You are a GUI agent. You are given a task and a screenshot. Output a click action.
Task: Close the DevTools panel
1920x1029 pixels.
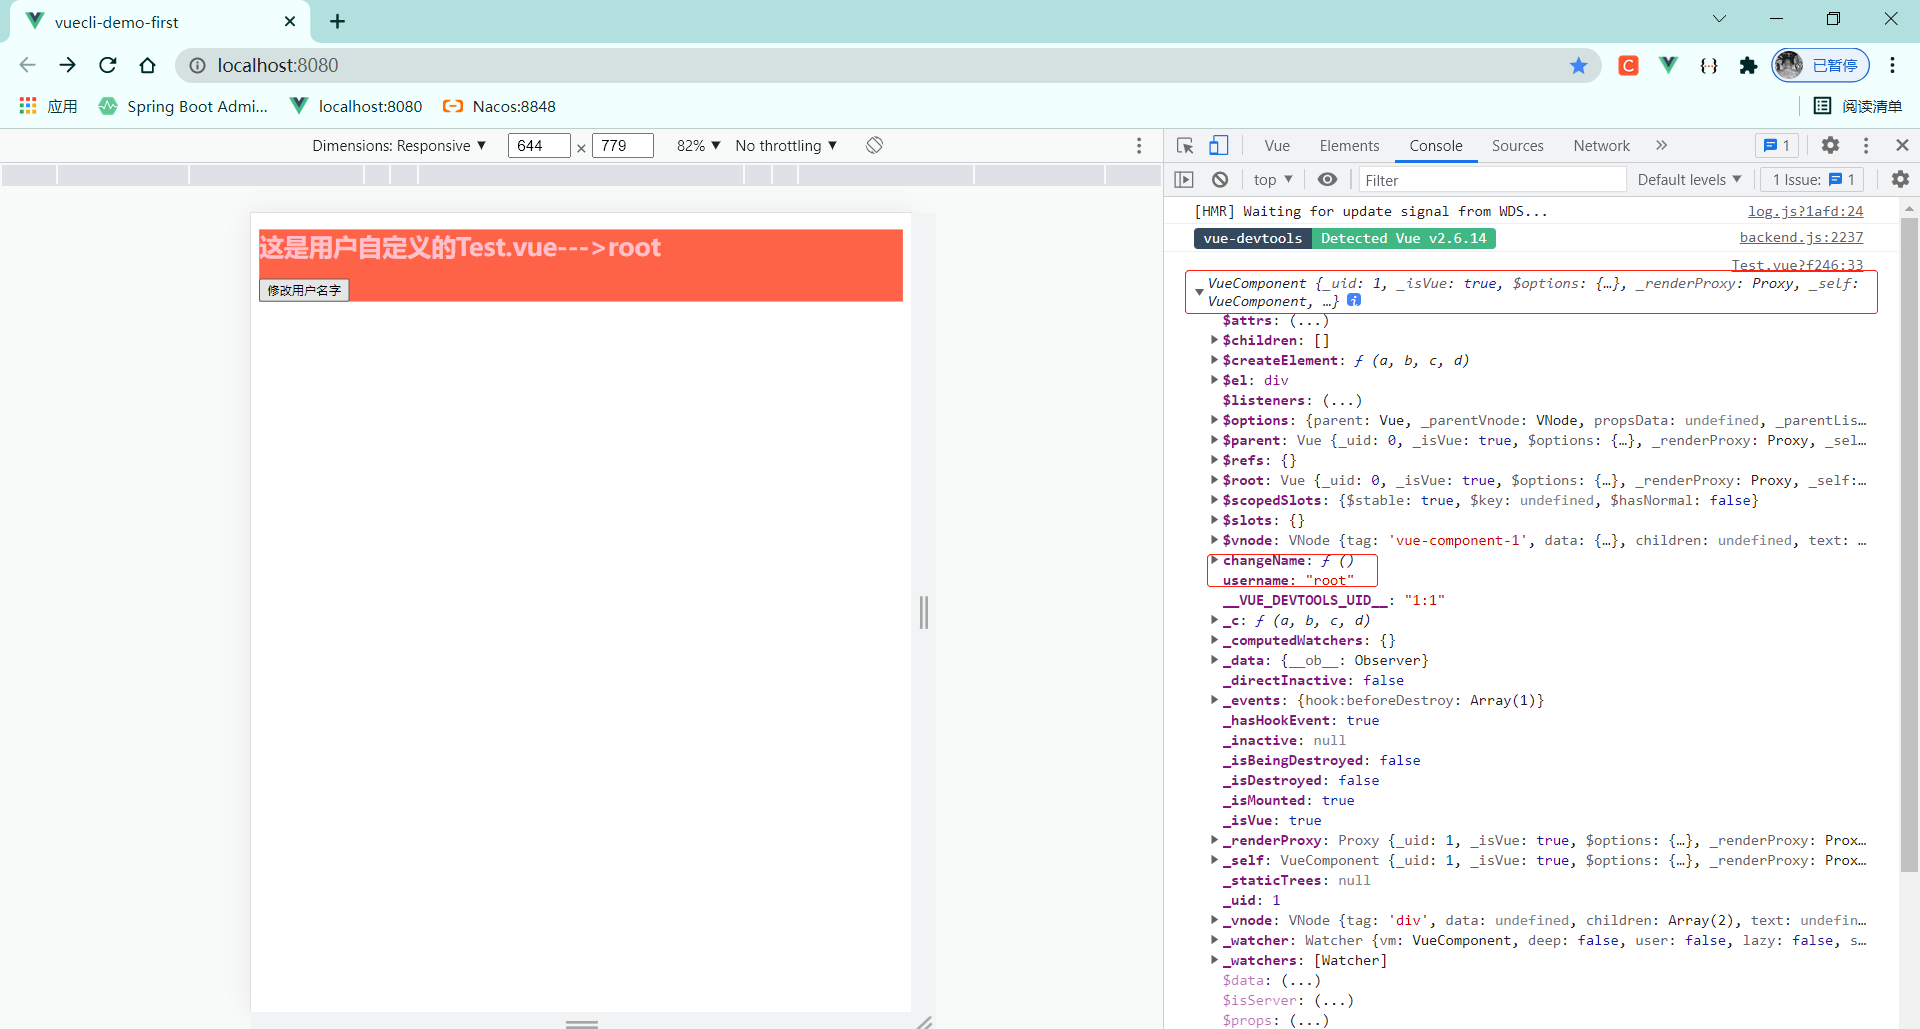[x=1902, y=146]
